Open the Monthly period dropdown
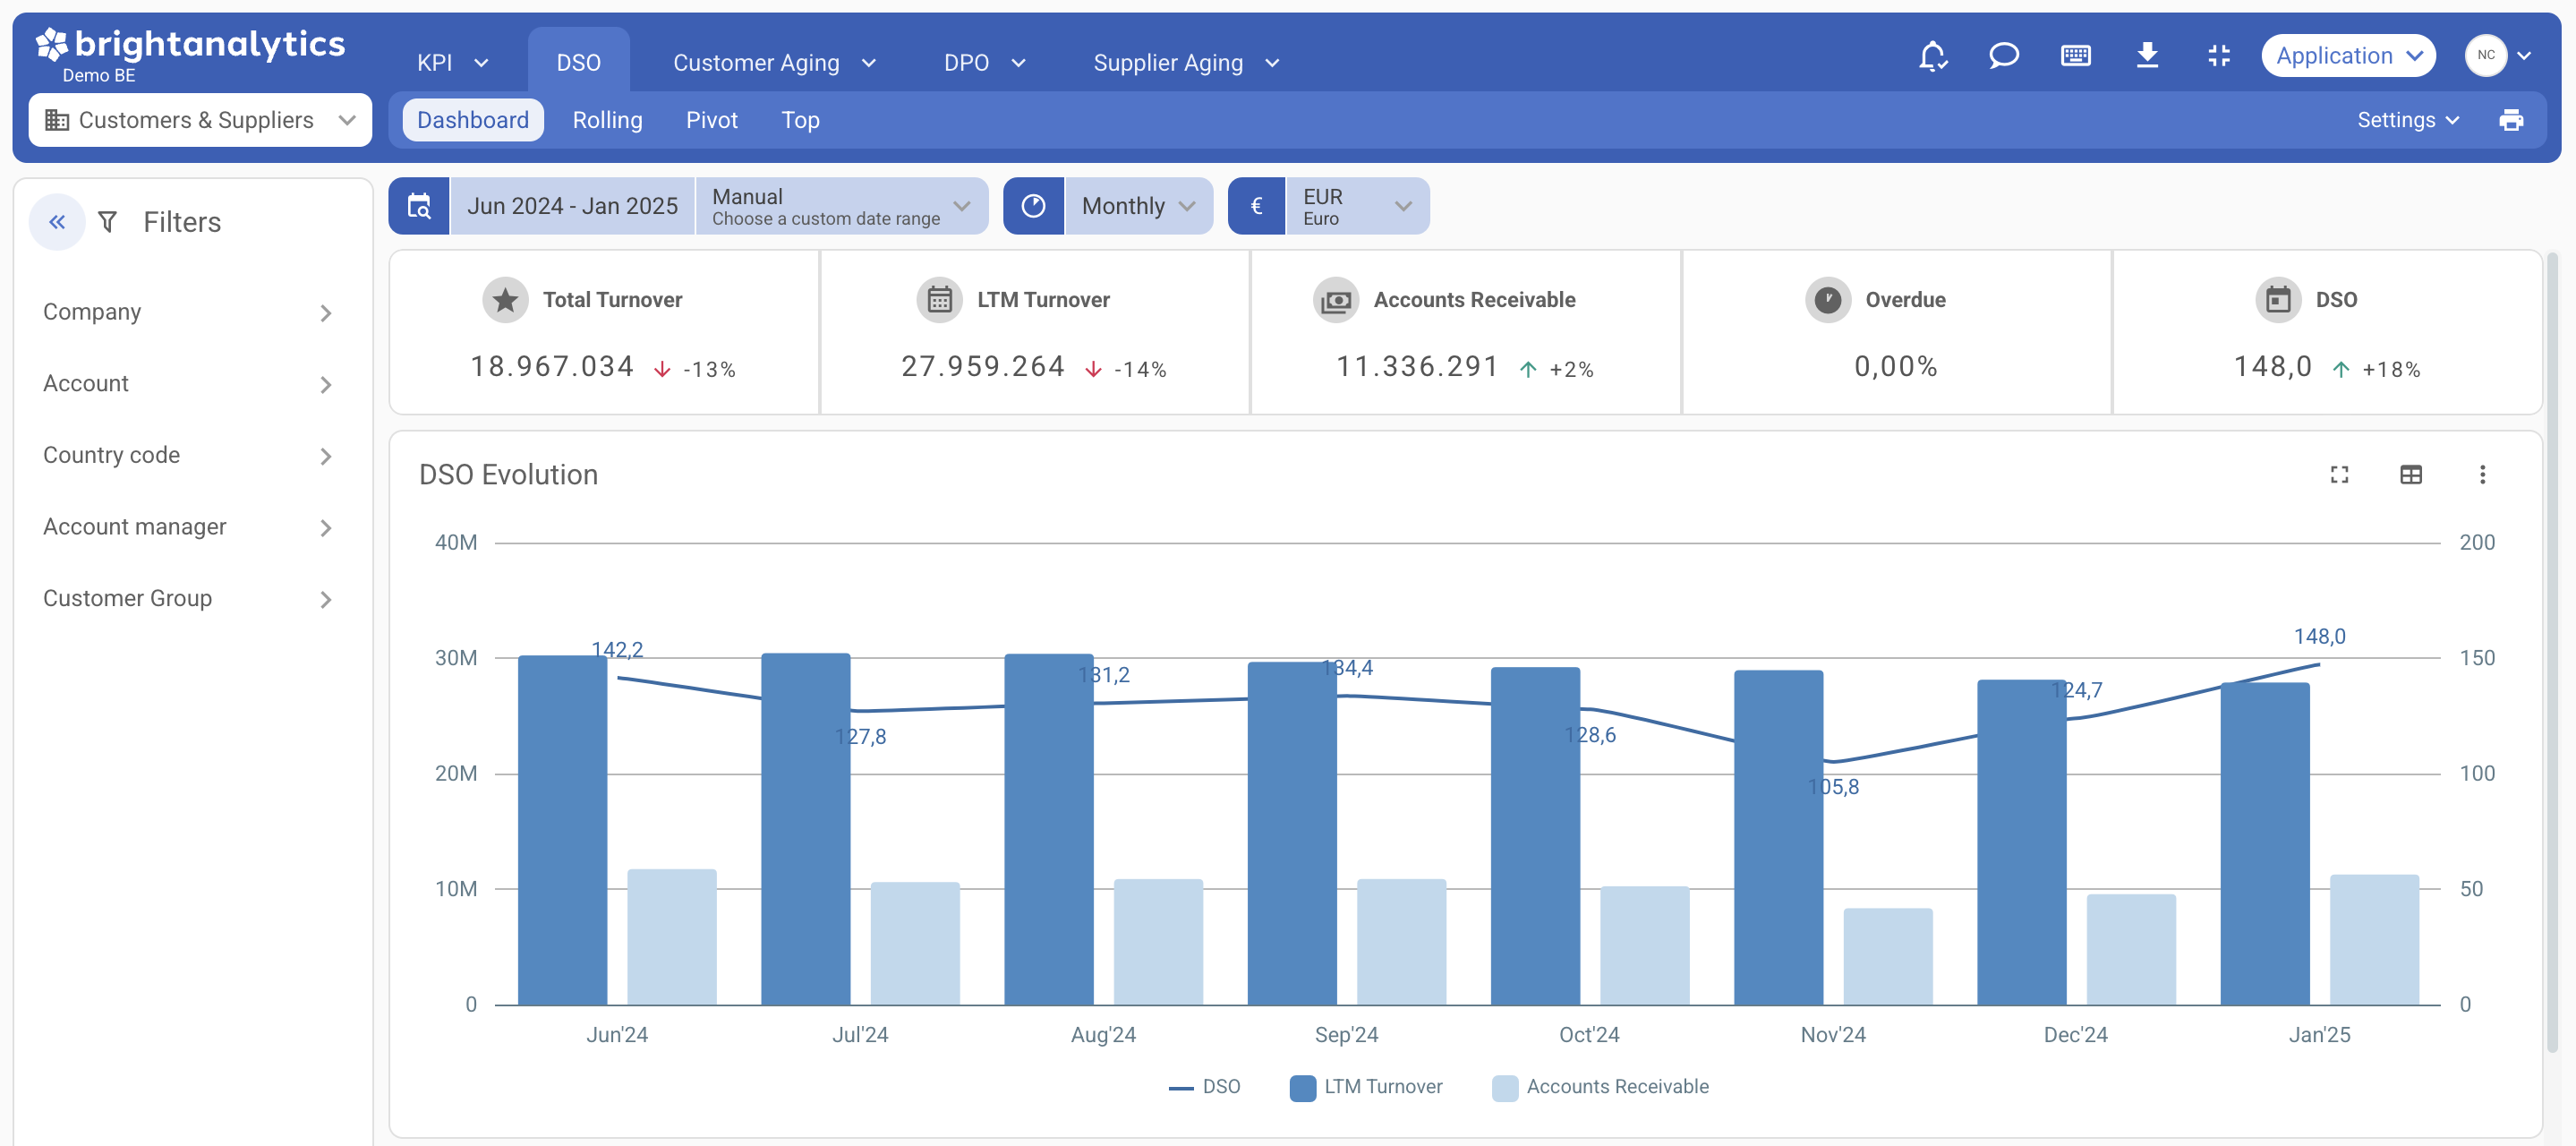2576x1146 pixels. pos(1138,206)
